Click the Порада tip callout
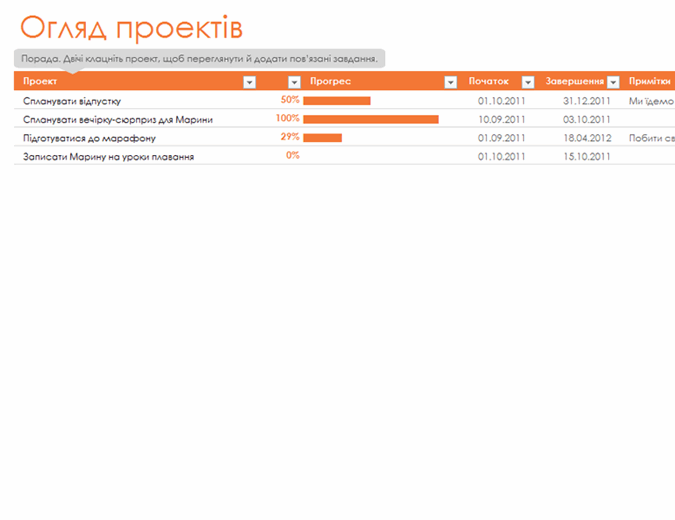The height and width of the screenshot is (520, 675). 199,59
